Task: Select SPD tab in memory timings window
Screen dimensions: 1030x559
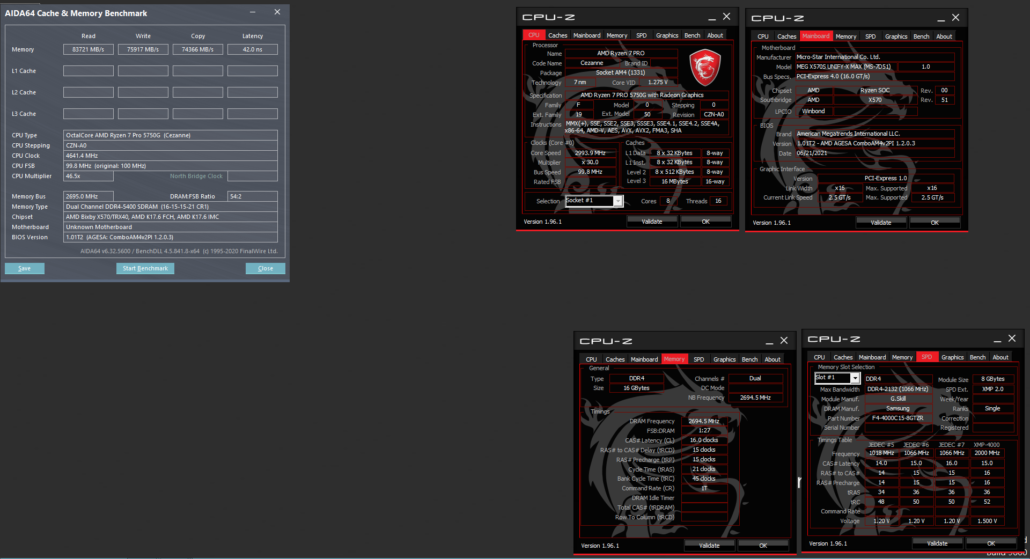Action: 699,359
